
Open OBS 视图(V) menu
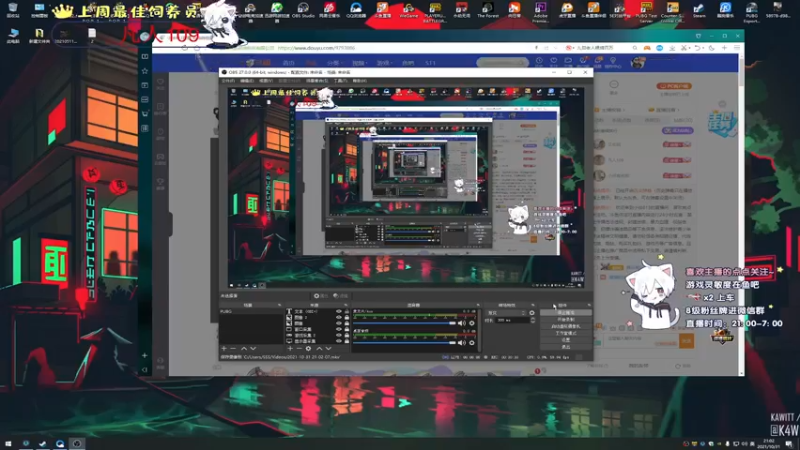266,81
